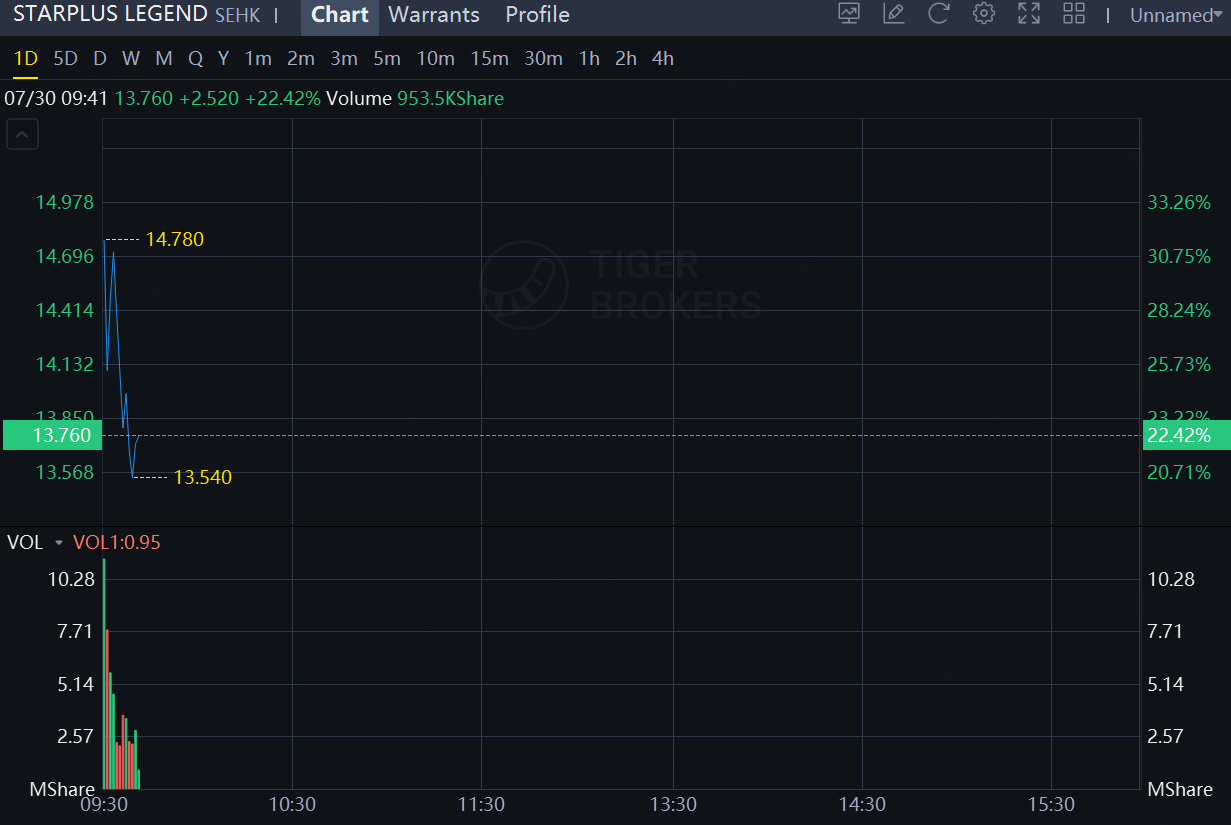Switch to the Chart tab

coord(340,15)
